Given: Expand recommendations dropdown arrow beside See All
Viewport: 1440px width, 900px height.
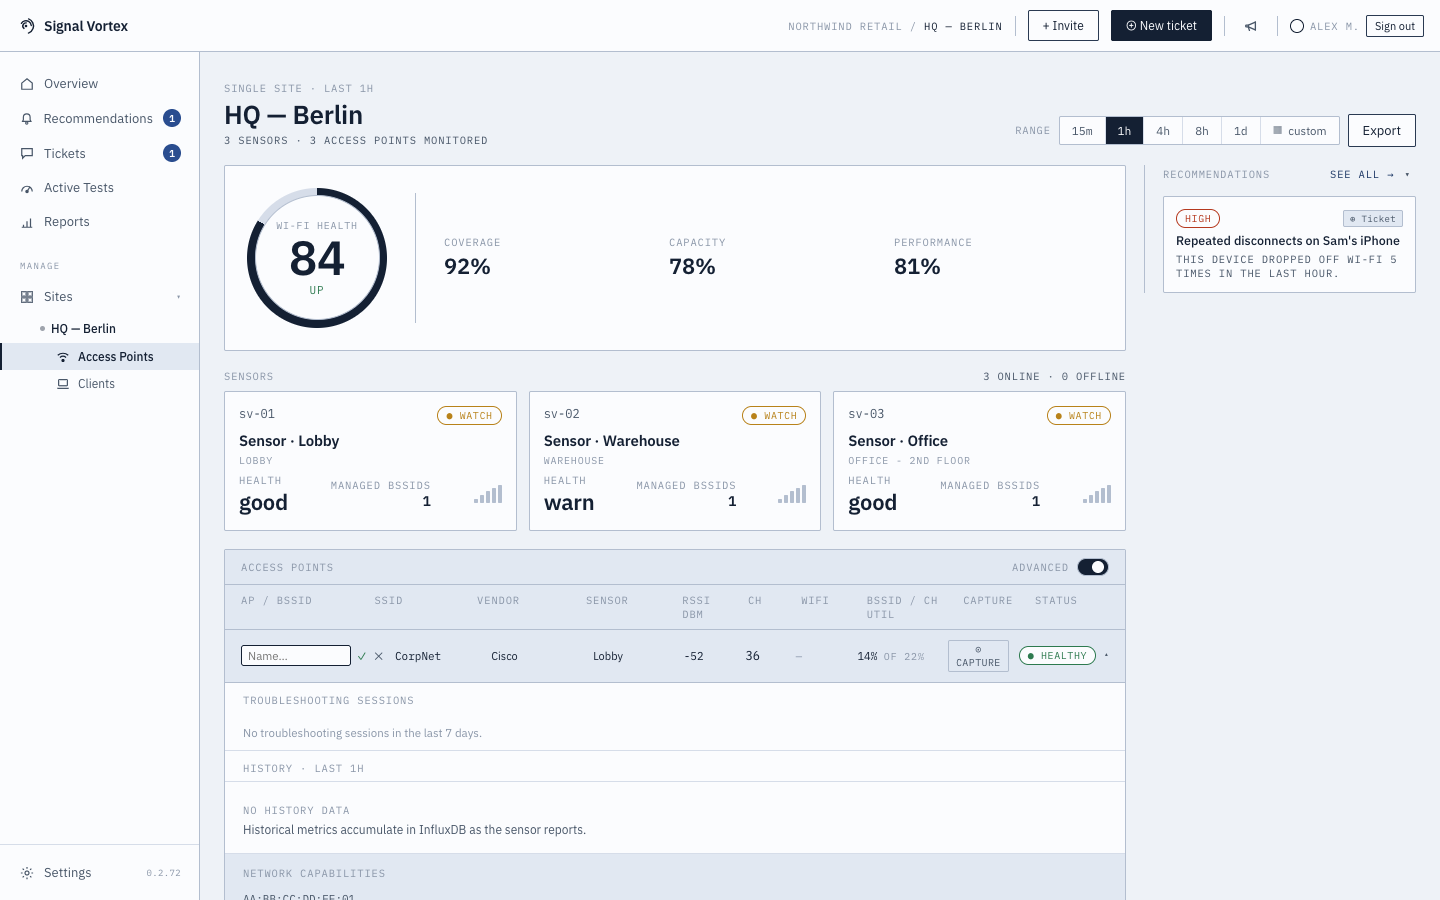Looking at the screenshot, I should tap(1407, 175).
